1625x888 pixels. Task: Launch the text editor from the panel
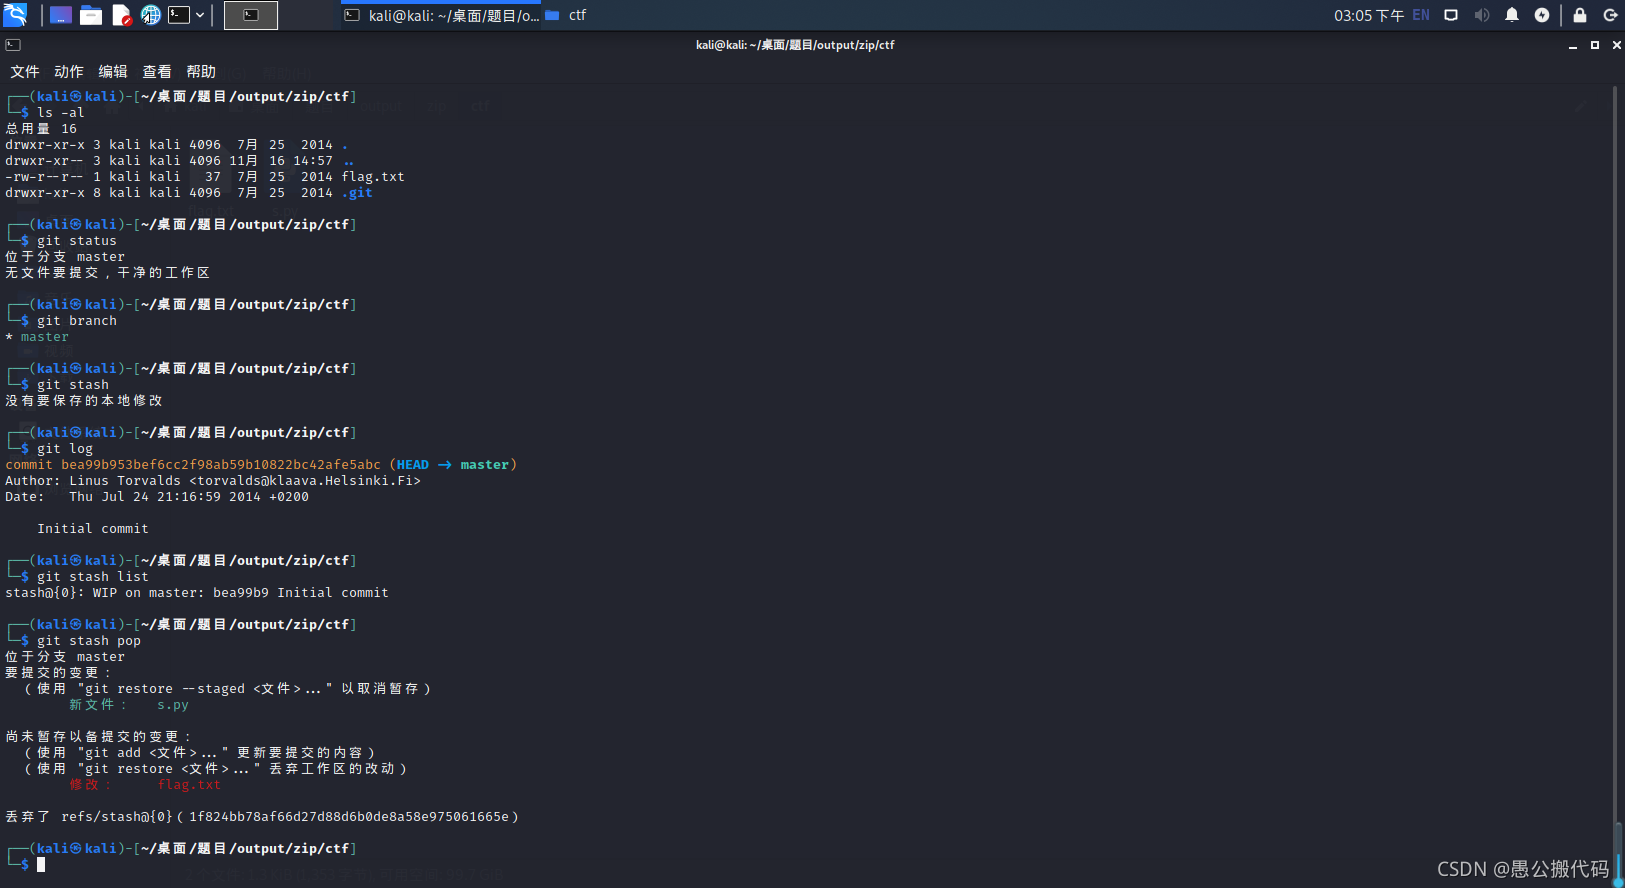click(121, 15)
